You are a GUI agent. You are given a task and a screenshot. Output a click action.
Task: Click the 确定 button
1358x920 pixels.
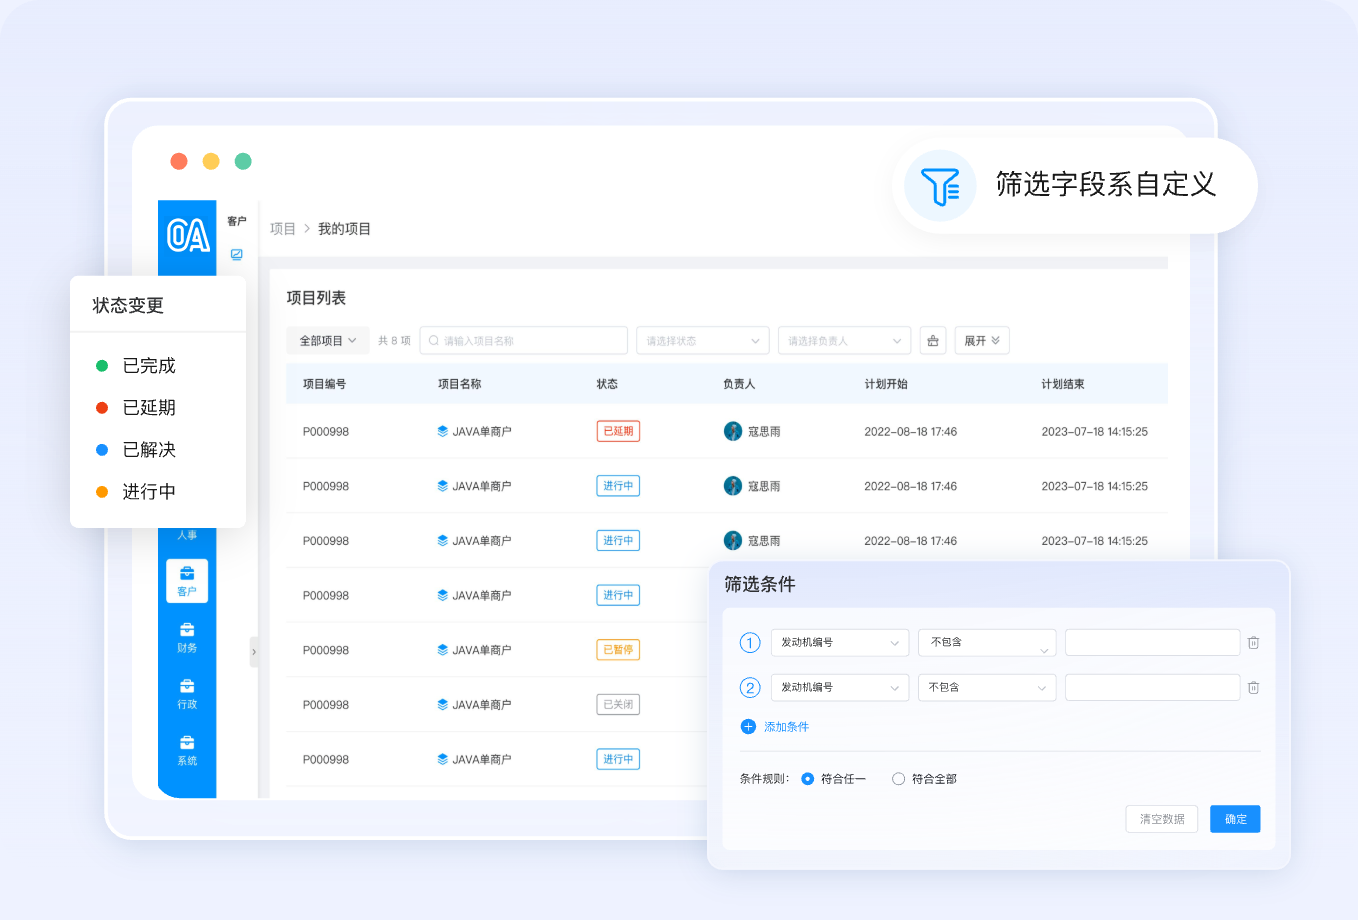pyautogui.click(x=1235, y=819)
